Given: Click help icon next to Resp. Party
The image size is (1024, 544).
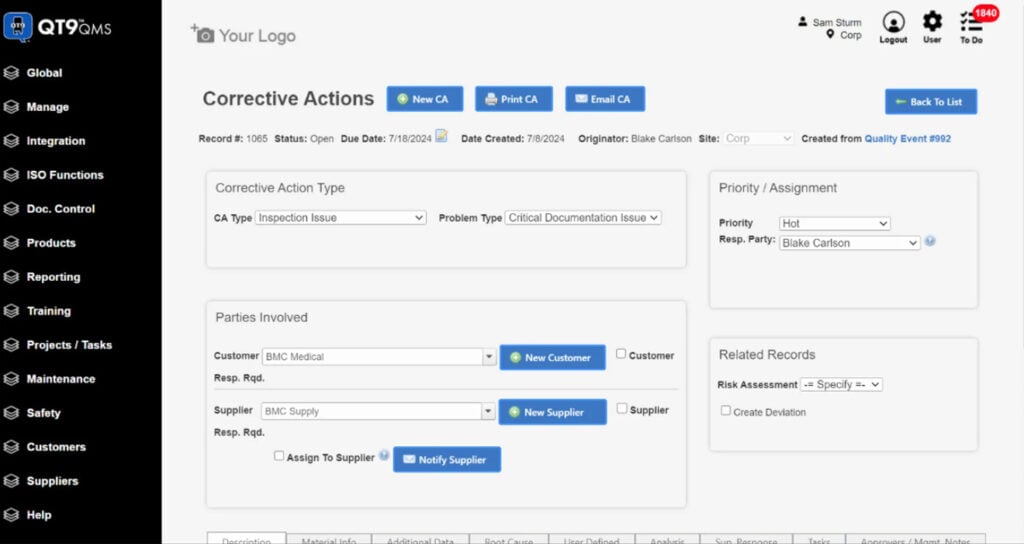Looking at the screenshot, I should pos(930,241).
